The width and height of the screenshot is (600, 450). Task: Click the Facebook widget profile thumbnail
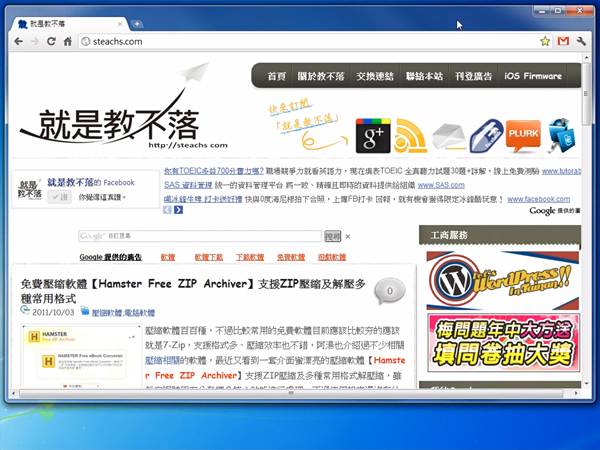(29, 189)
